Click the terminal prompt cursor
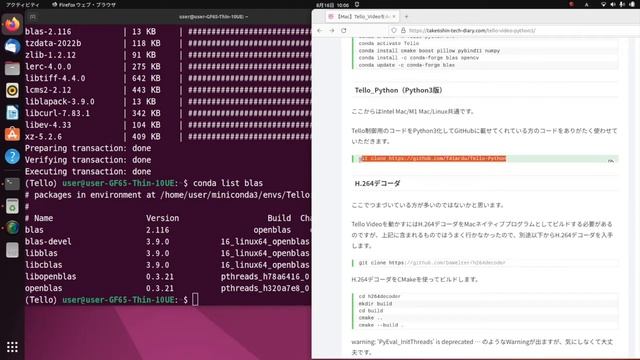The image size is (640, 360). point(195,300)
